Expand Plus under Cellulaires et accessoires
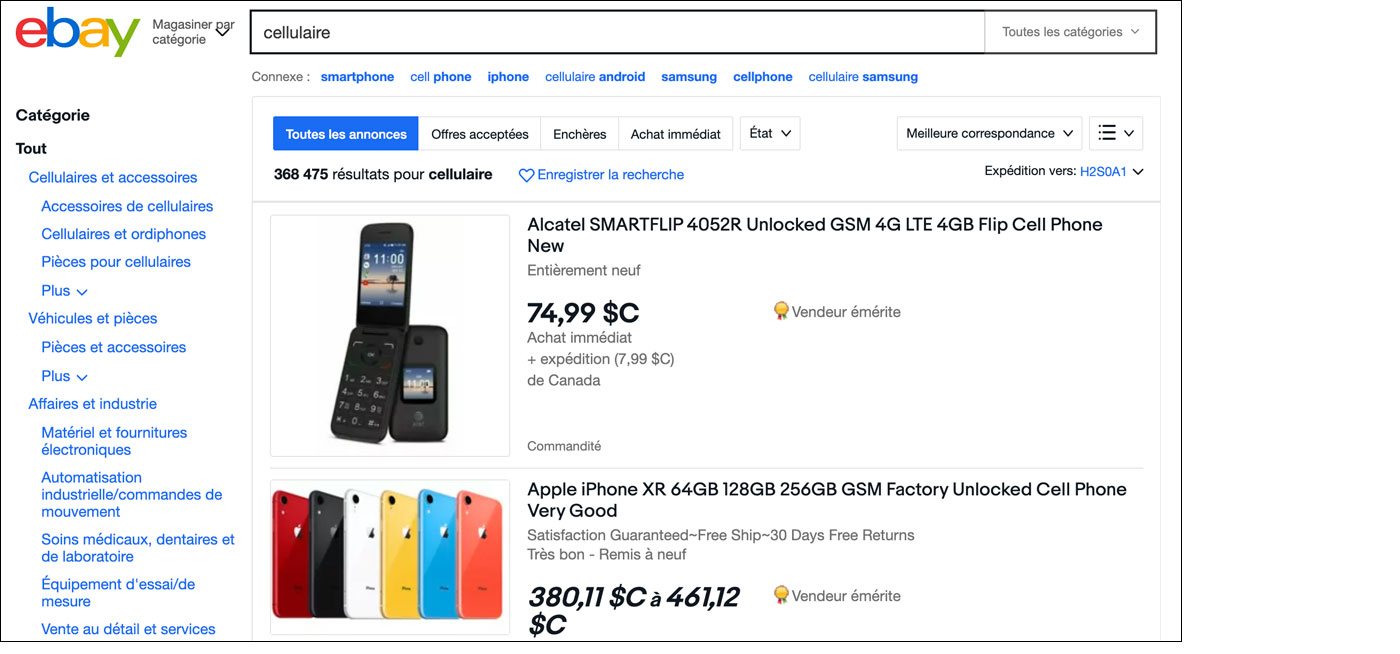 tap(64, 291)
